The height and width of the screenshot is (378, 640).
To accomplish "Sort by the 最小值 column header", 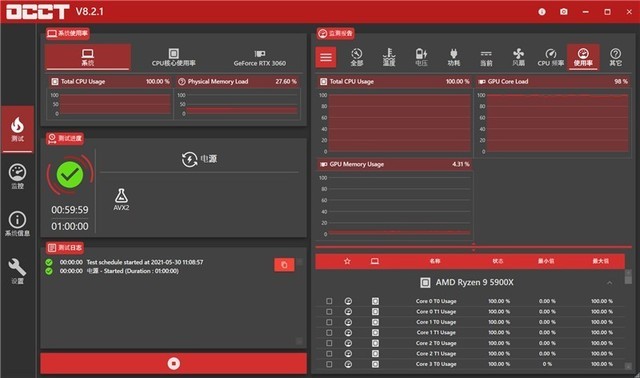I will (546, 261).
